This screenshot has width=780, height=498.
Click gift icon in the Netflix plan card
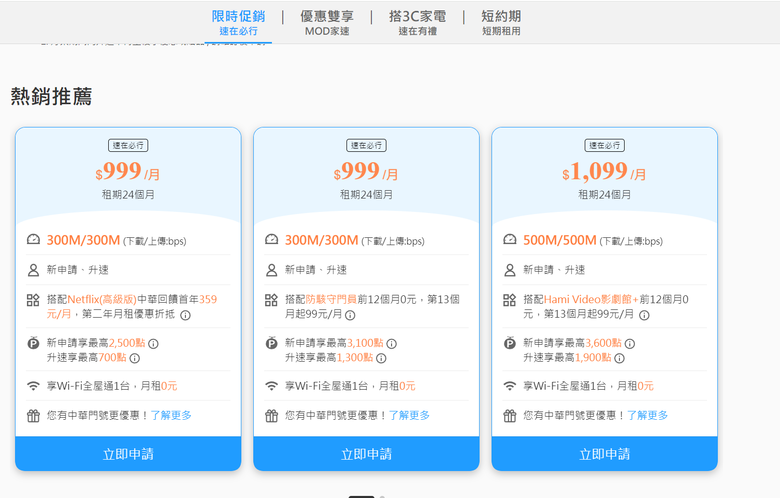33,415
